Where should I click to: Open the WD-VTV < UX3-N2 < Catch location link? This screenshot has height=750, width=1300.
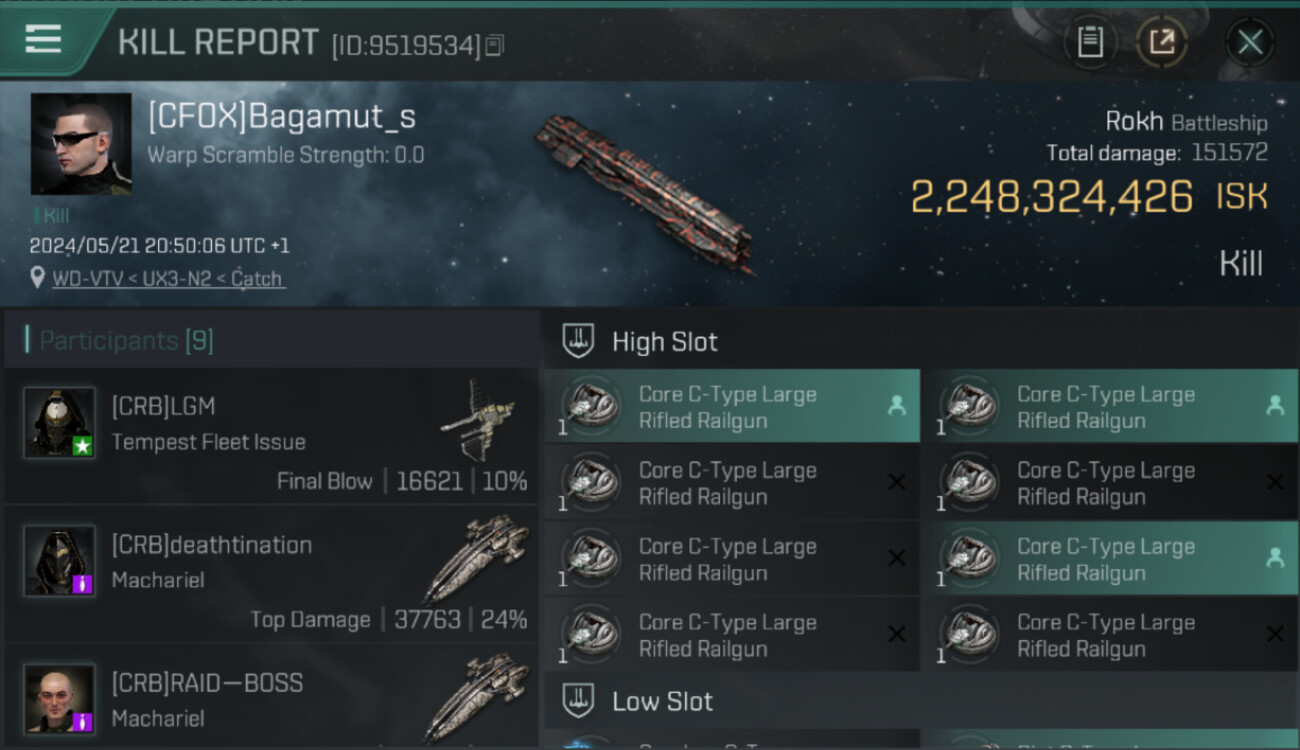click(x=167, y=279)
